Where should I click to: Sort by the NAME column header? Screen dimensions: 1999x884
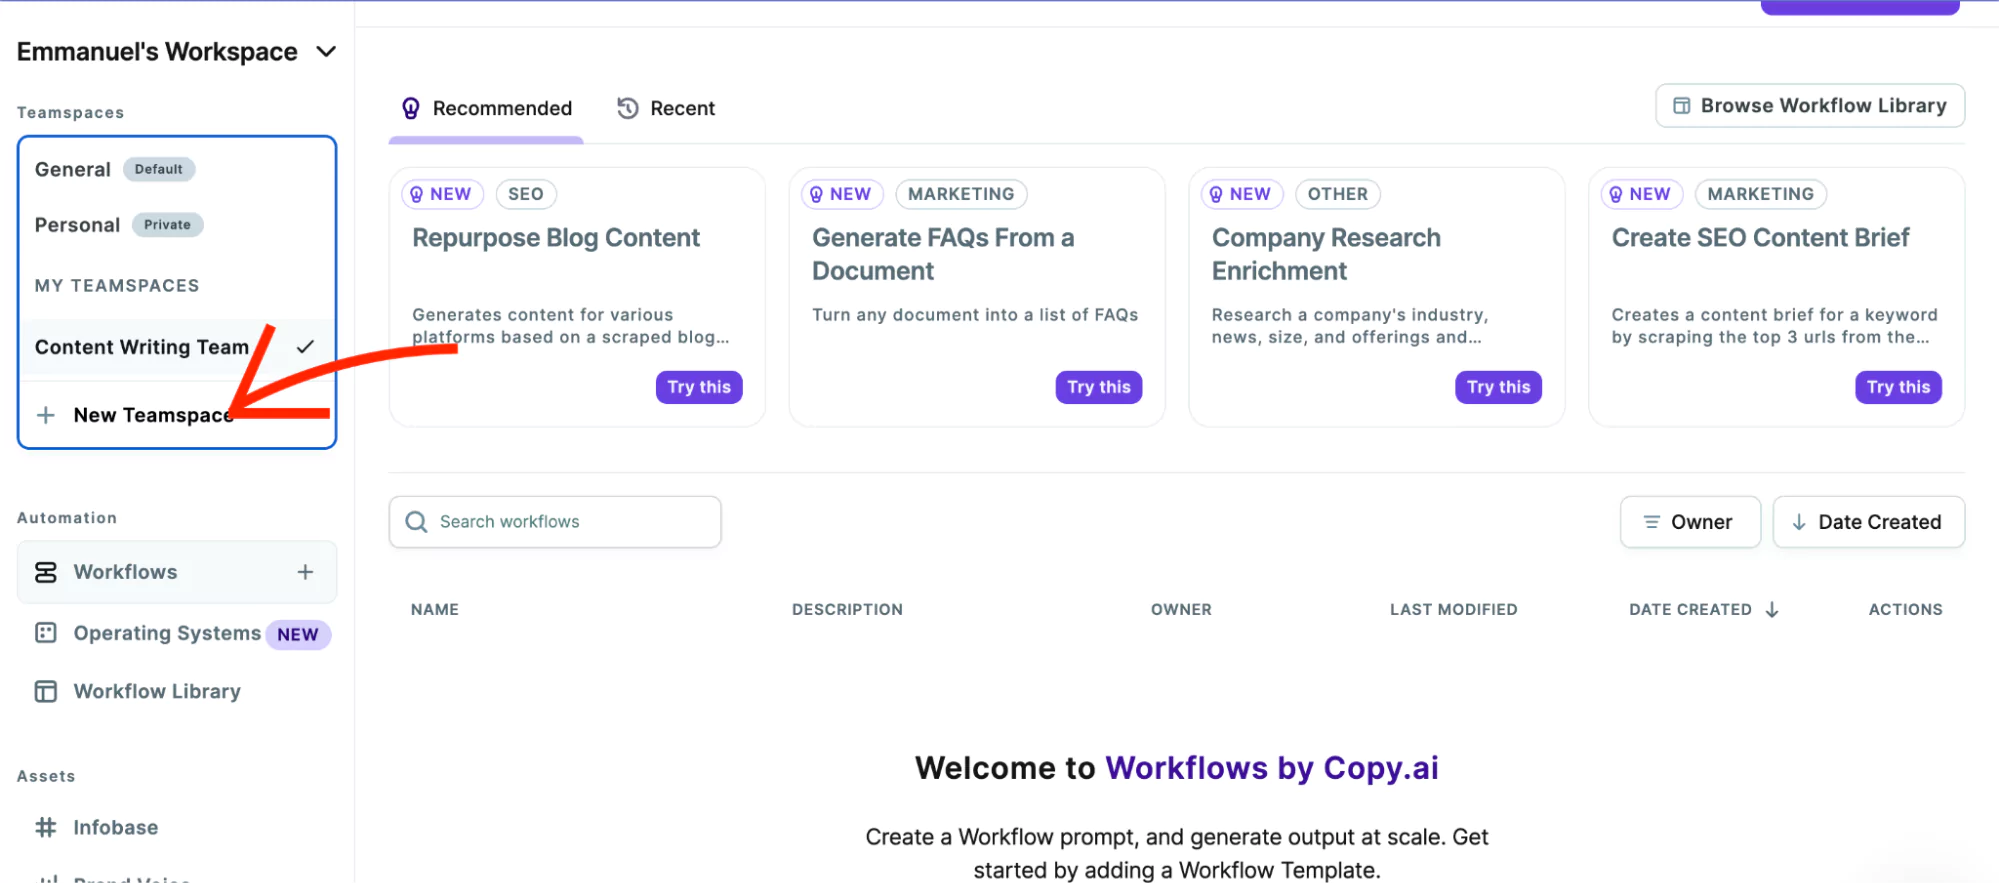click(435, 609)
